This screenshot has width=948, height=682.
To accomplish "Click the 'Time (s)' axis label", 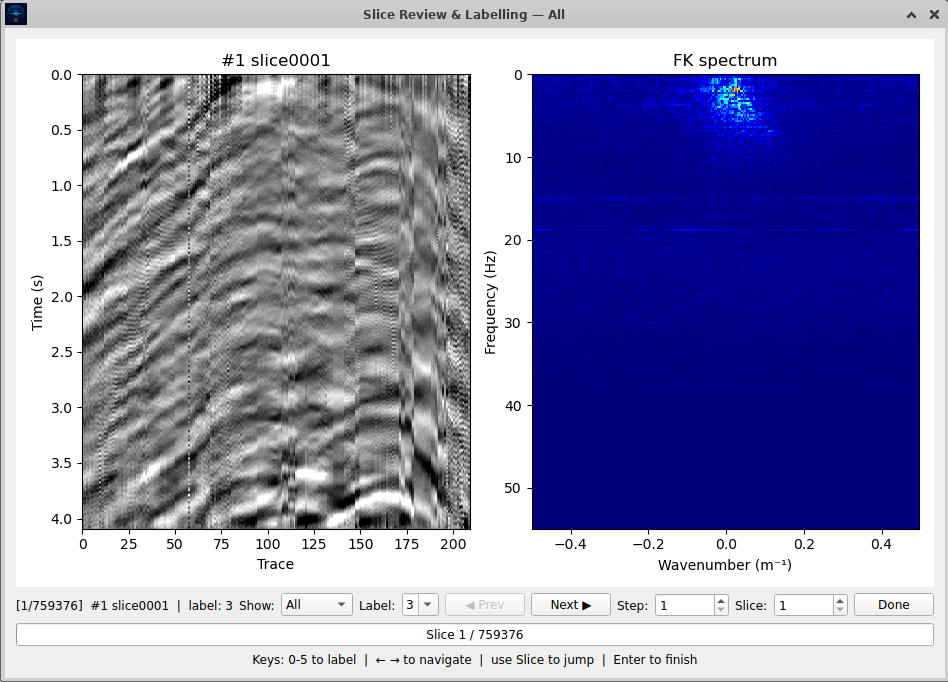I will [37, 302].
